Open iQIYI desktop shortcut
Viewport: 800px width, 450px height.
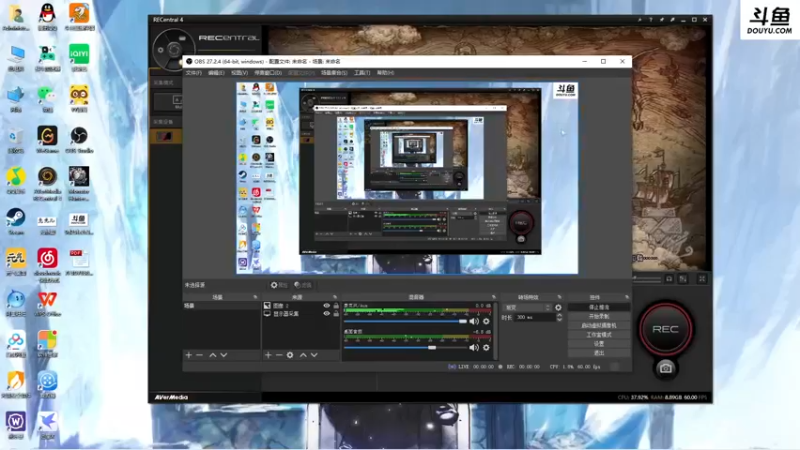point(79,57)
